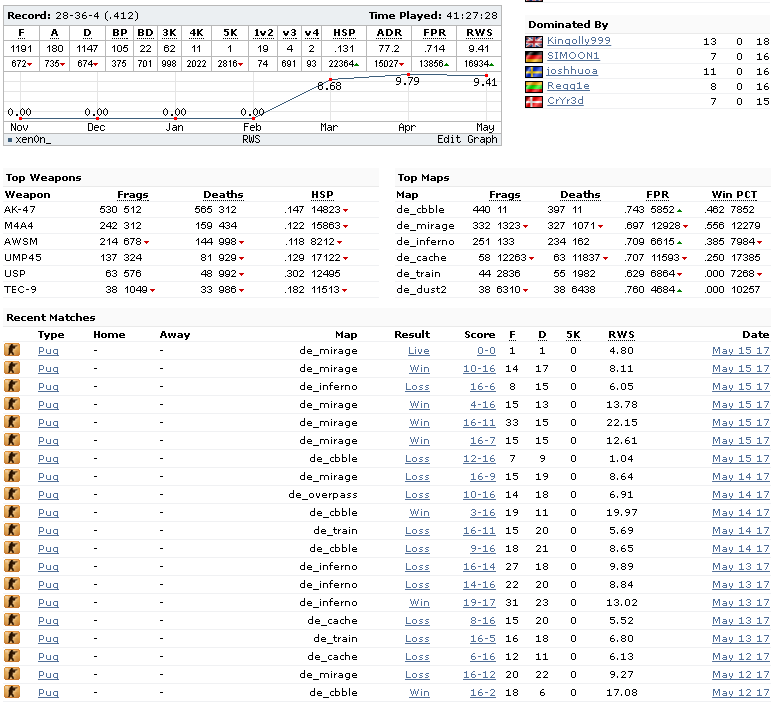Open the Pug link in the de_overpass row
The width and height of the screenshot is (777, 714).
tap(48, 495)
